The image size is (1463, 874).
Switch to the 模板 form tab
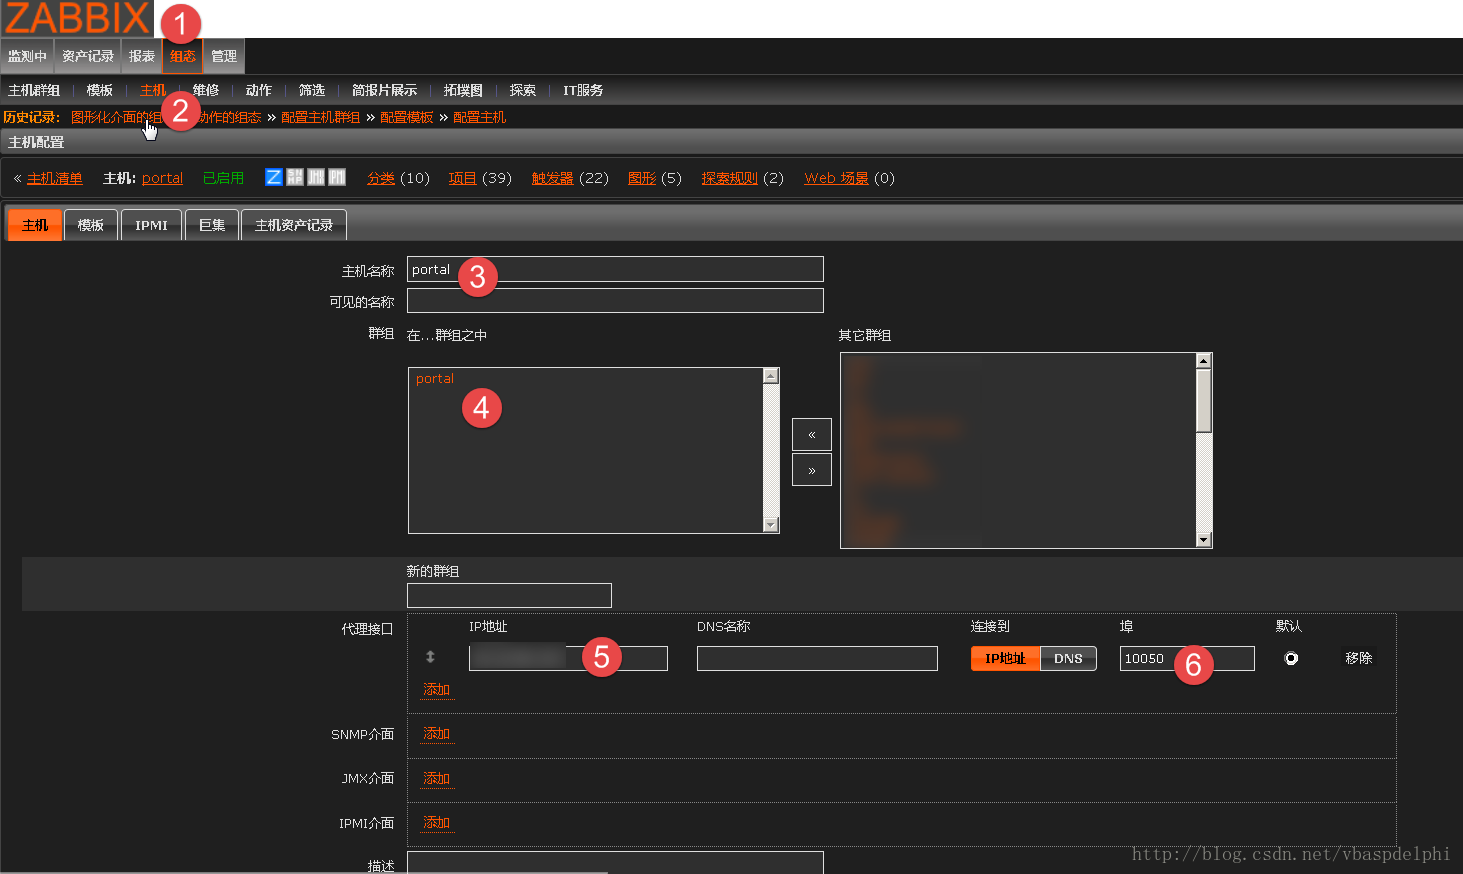point(91,225)
